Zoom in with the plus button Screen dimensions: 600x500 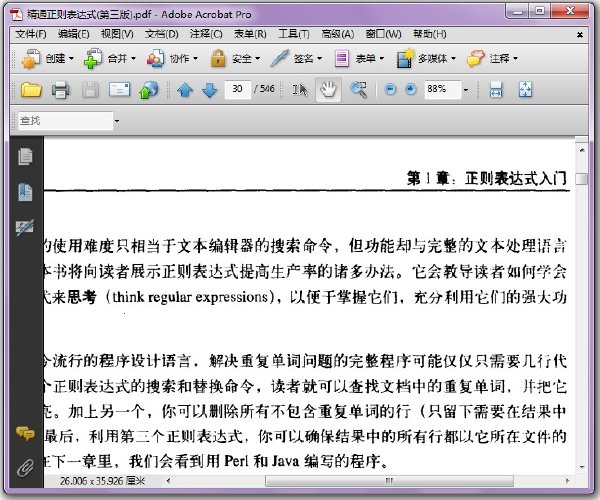click(x=411, y=90)
